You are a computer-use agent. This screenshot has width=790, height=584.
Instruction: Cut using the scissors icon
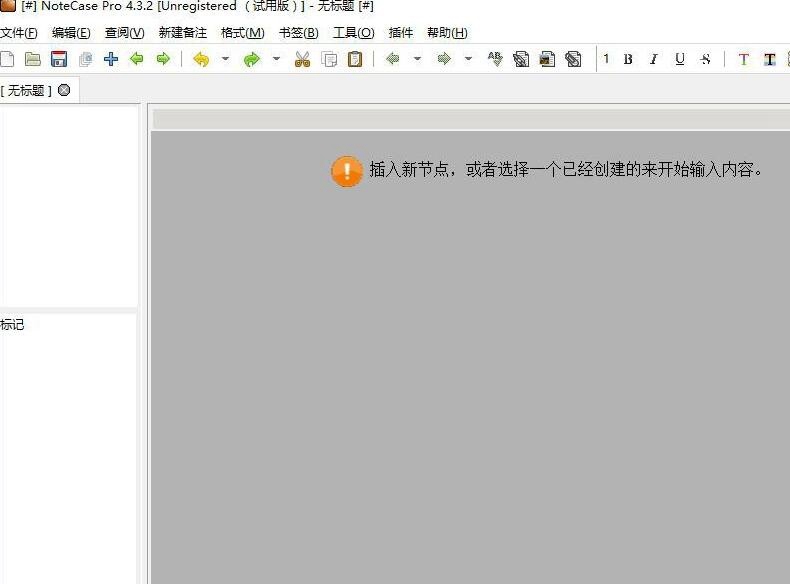click(x=302, y=59)
